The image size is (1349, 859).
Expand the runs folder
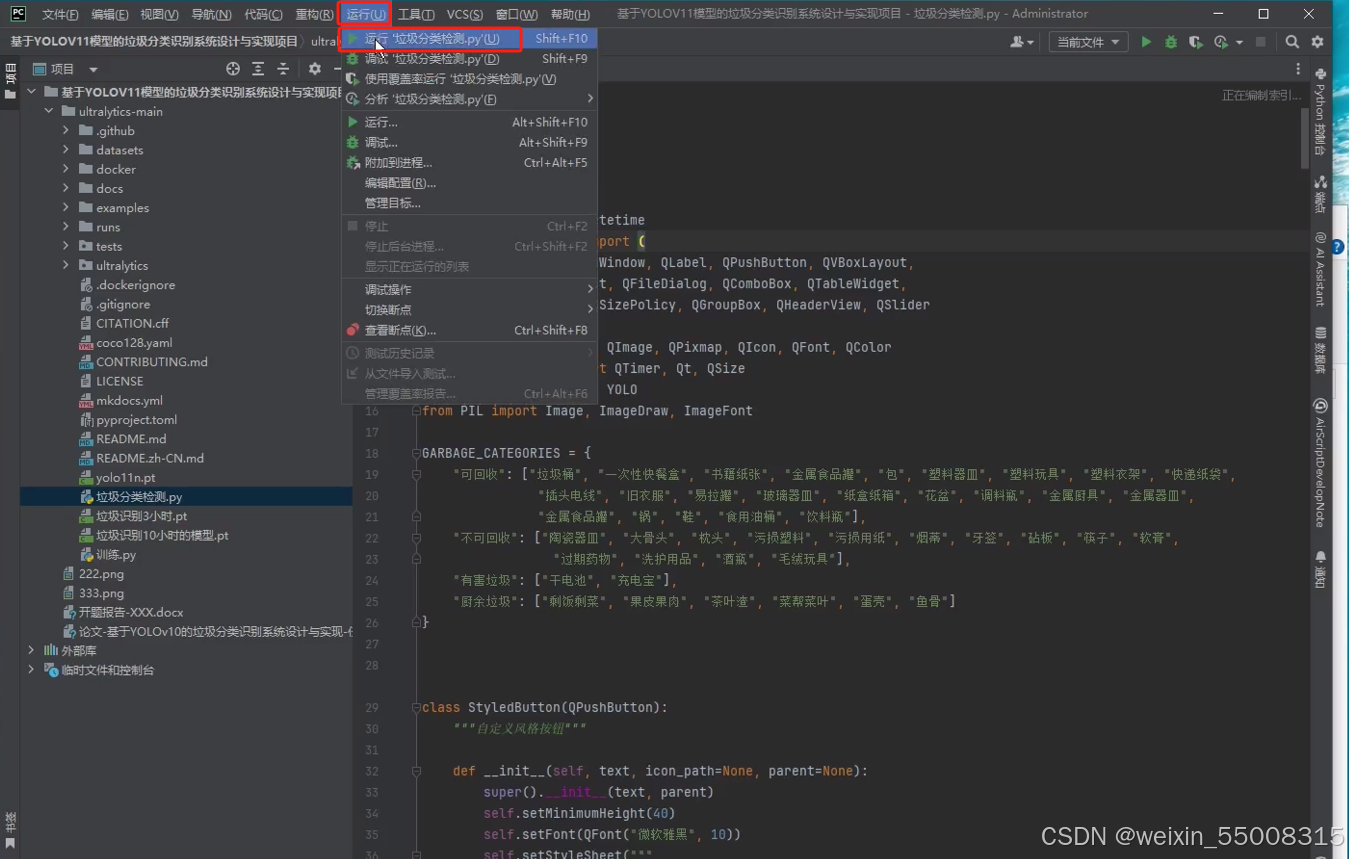tap(66, 227)
